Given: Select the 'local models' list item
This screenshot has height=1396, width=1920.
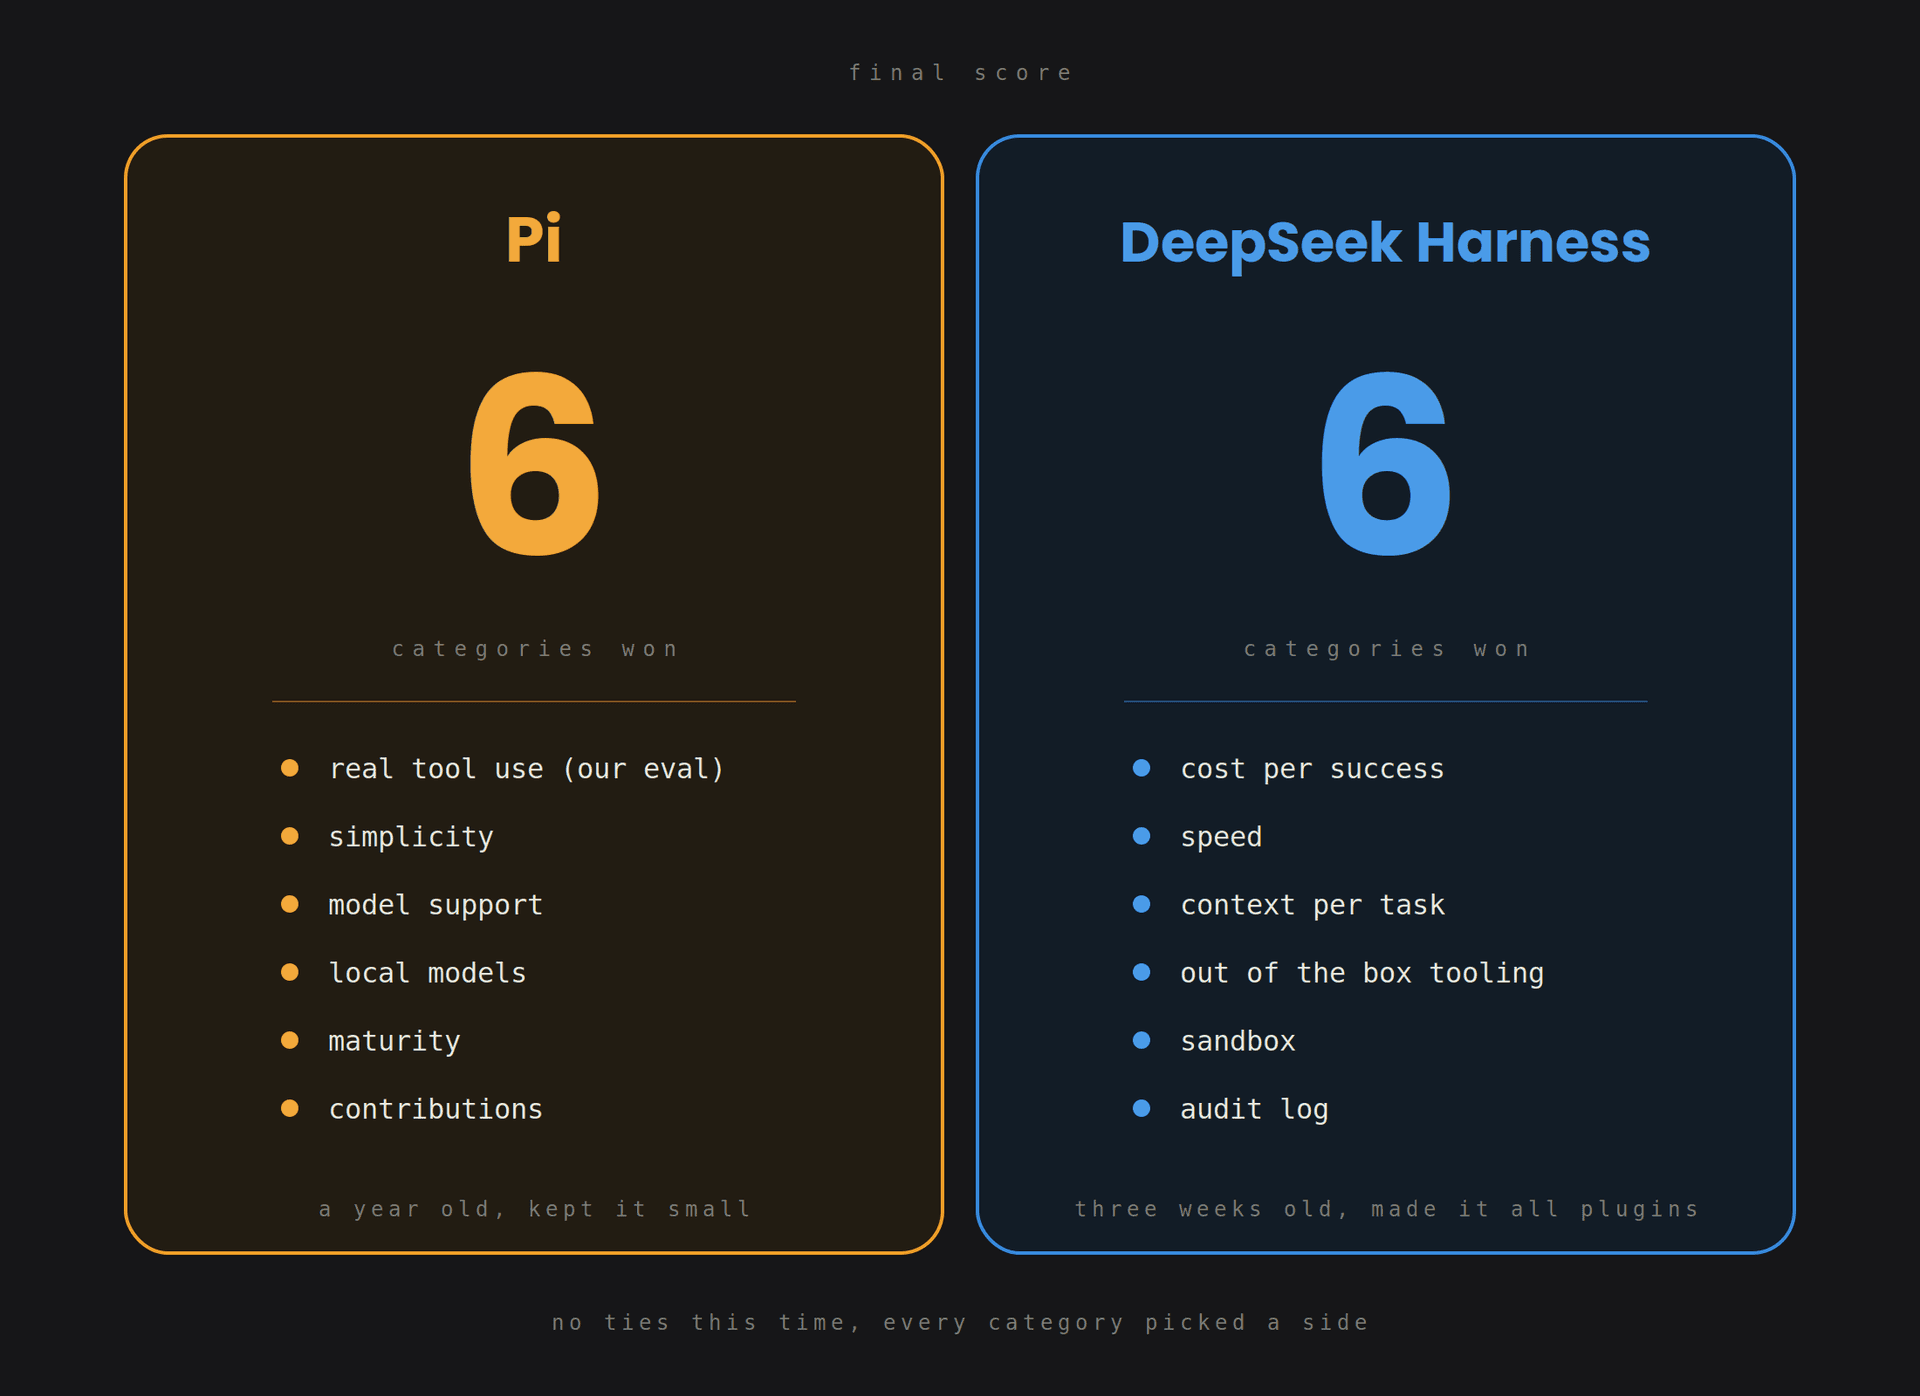Looking at the screenshot, I should pos(427,972).
